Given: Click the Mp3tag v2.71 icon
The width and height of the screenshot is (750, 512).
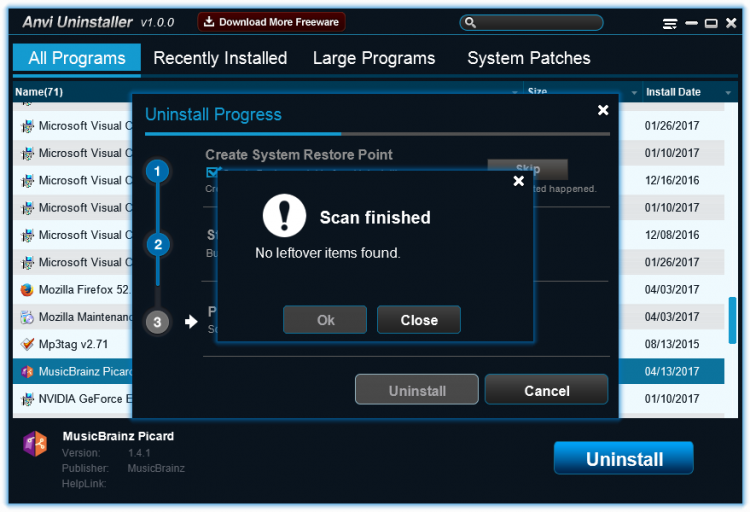Looking at the screenshot, I should click(27, 344).
